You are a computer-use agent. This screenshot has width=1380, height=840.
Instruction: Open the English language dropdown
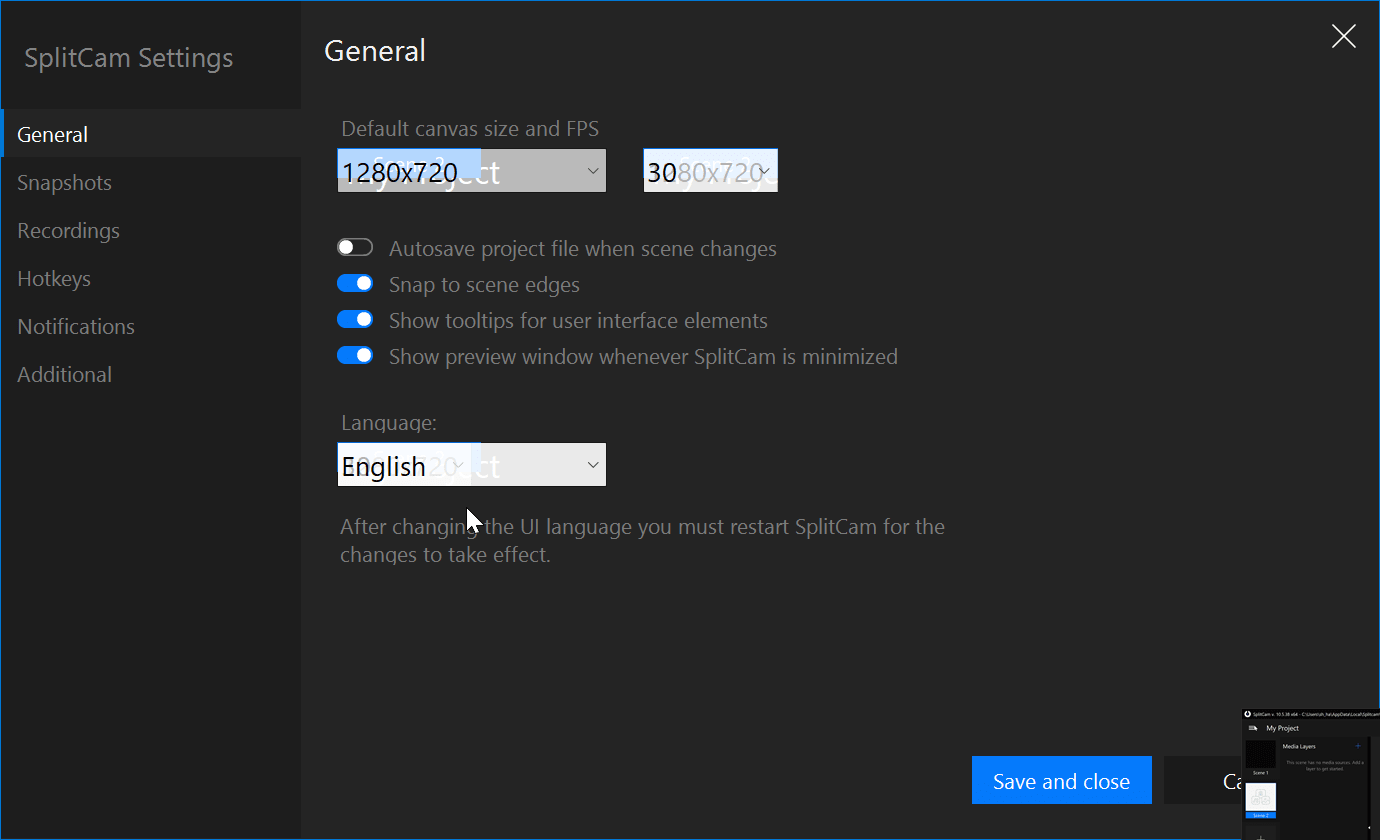tap(471, 465)
